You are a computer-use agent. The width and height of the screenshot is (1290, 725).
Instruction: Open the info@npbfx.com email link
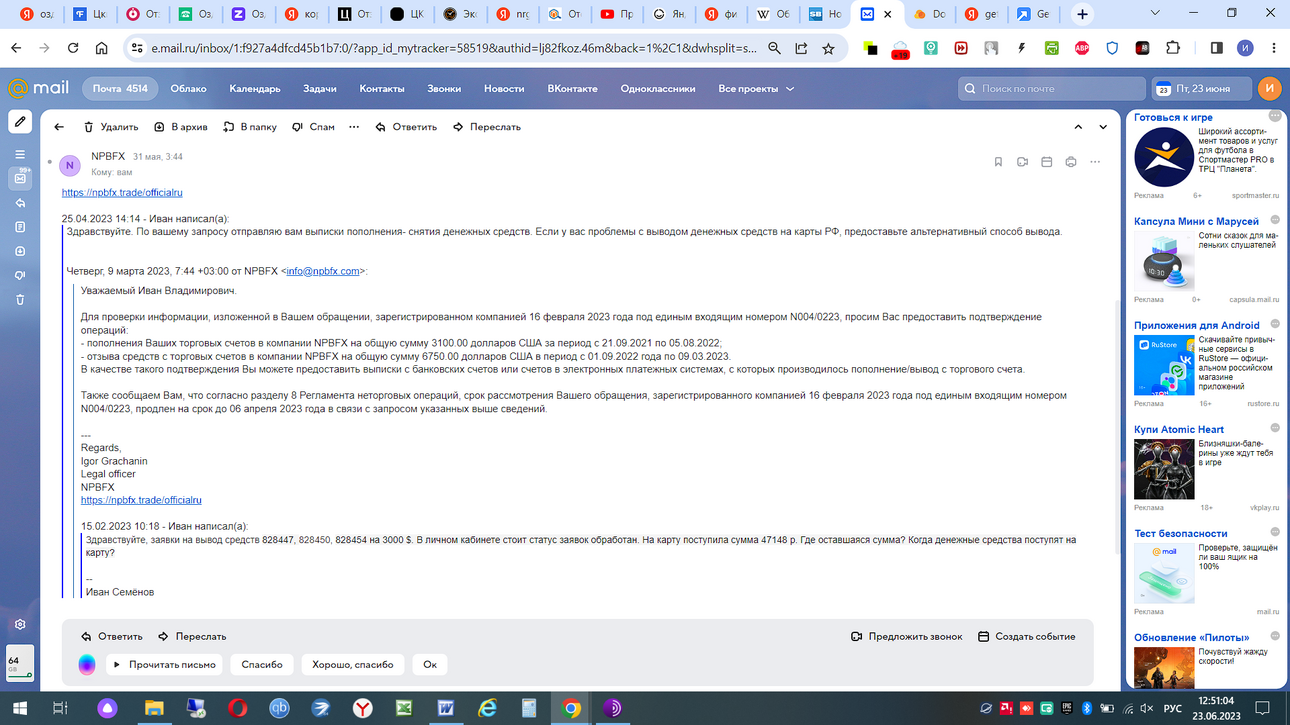tap(322, 271)
